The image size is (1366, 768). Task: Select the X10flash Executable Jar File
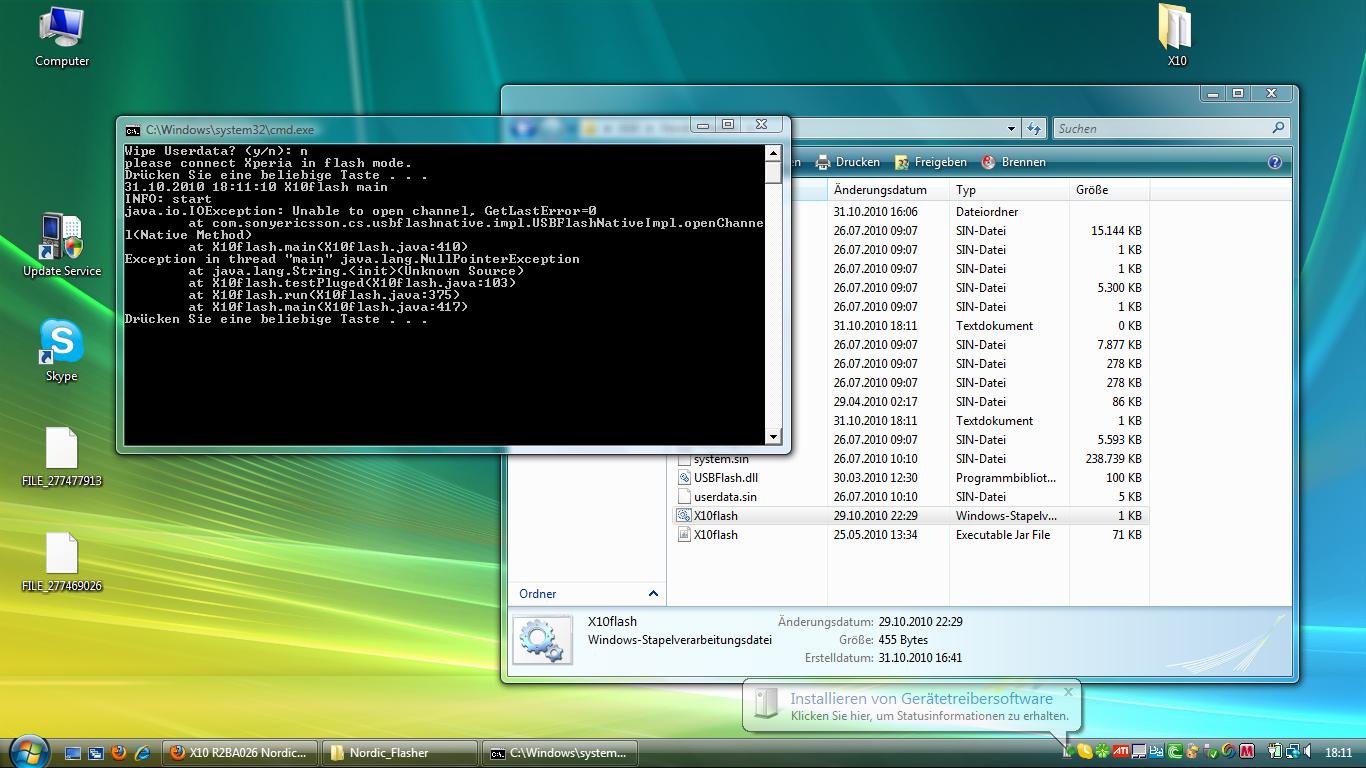point(911,535)
